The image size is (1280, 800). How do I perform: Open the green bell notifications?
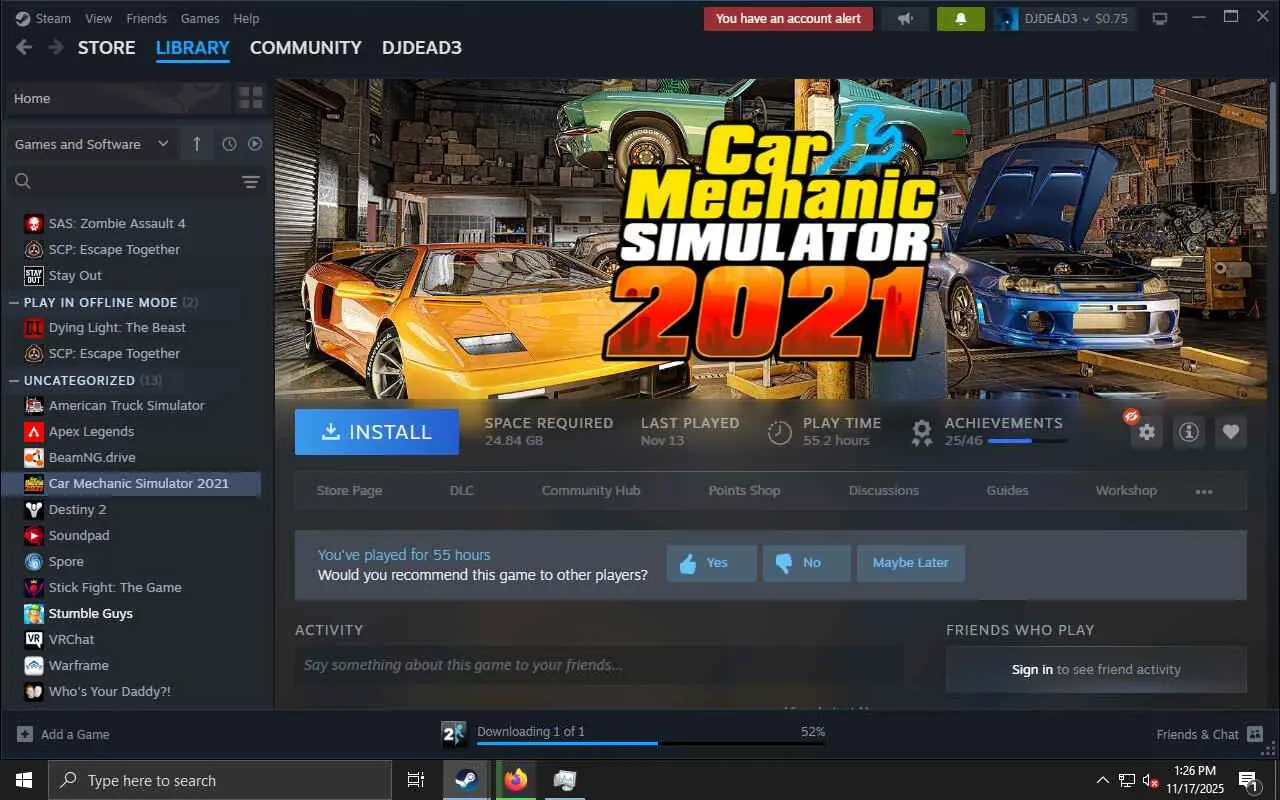click(x=961, y=18)
